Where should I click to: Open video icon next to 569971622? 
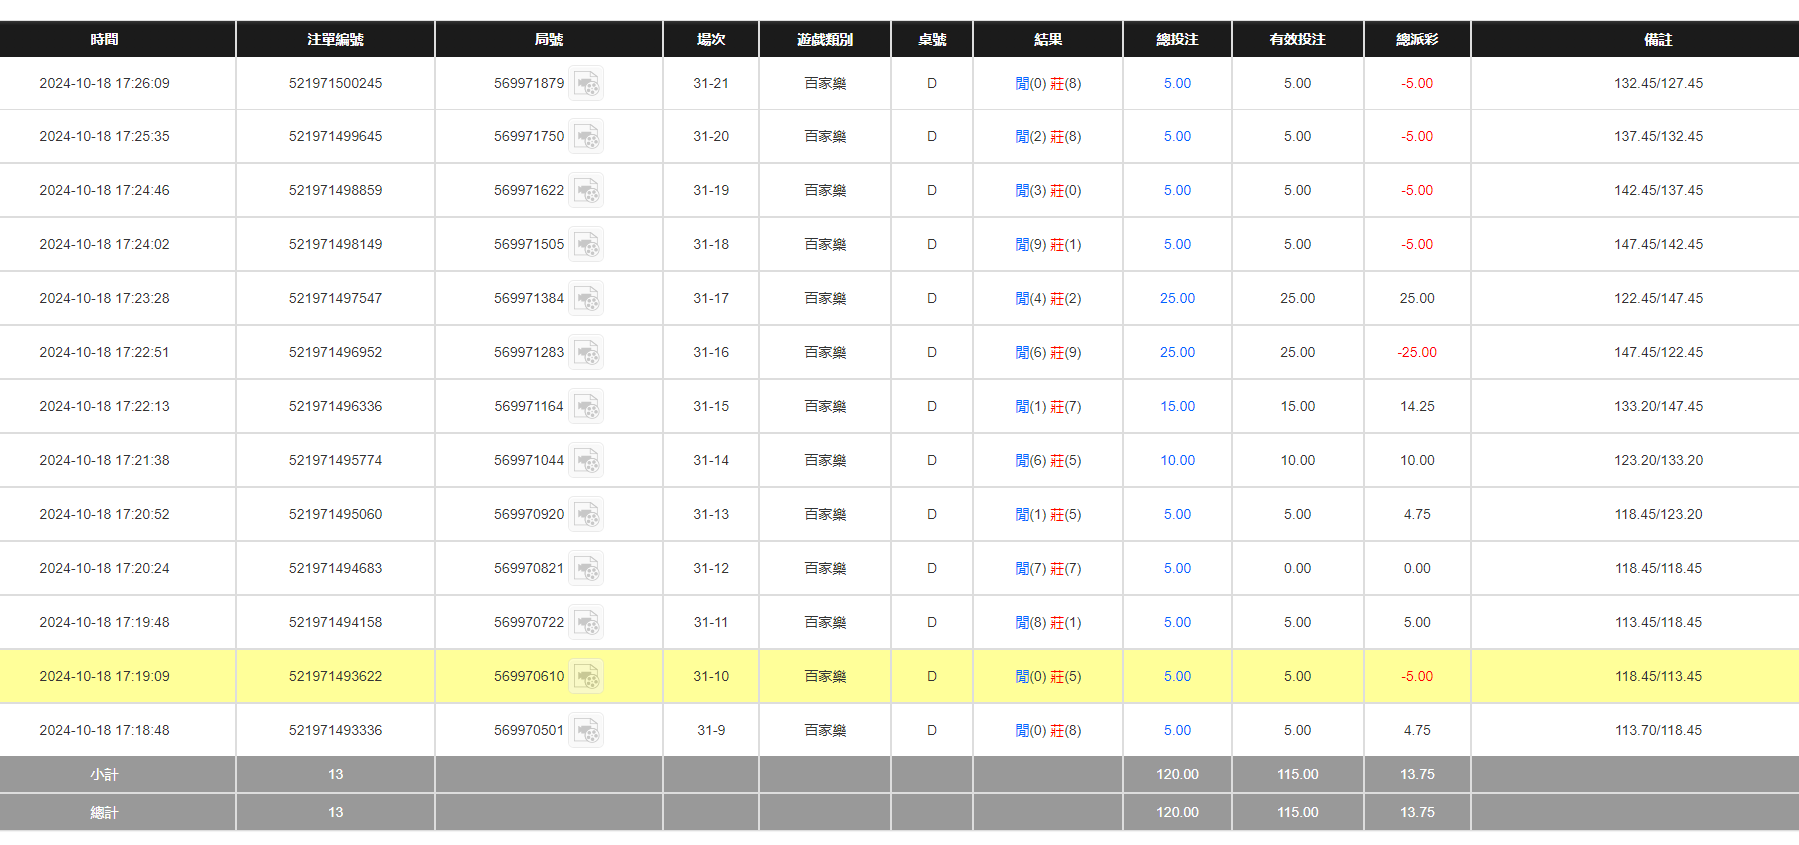point(587,191)
